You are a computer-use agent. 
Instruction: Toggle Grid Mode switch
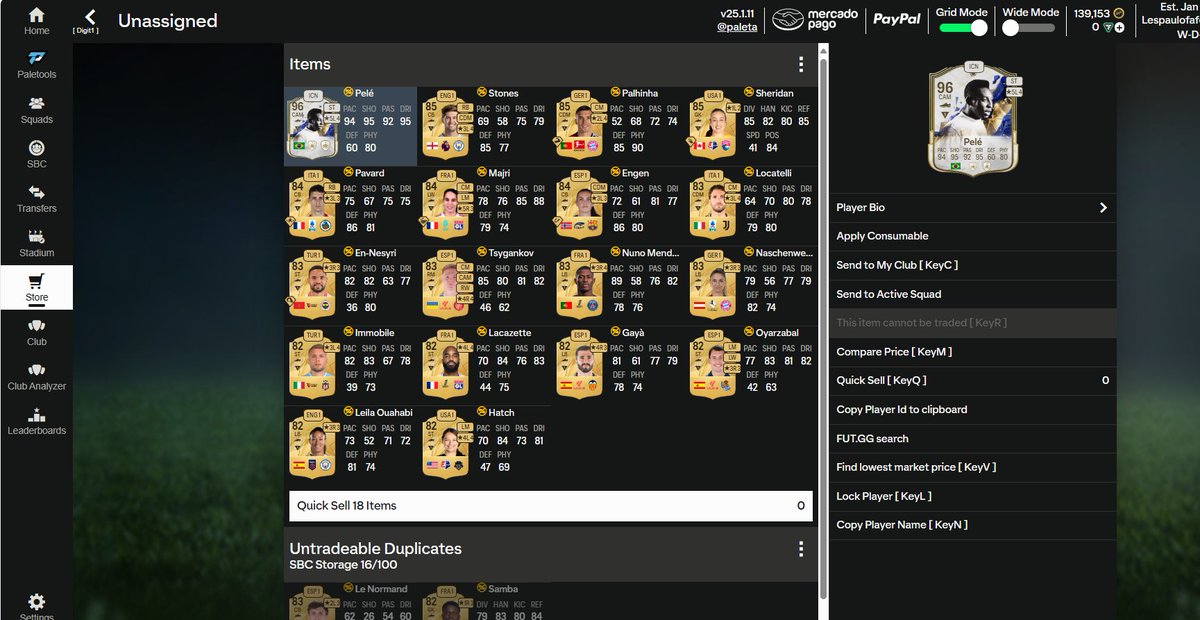click(963, 28)
